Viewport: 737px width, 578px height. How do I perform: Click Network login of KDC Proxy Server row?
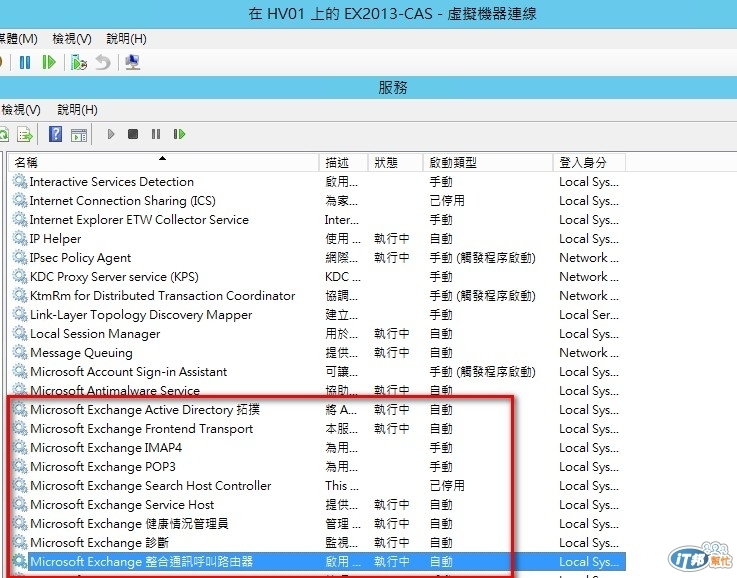[589, 277]
